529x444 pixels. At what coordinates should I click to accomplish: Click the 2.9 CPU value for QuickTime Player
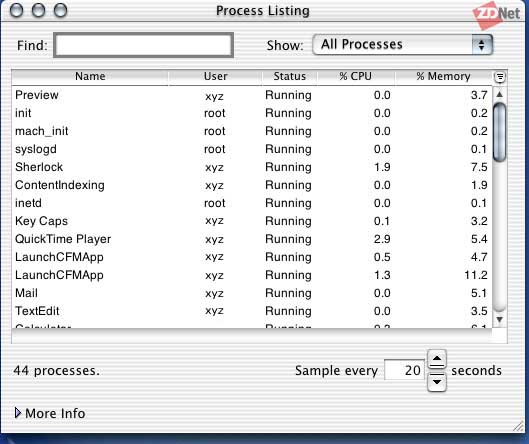point(382,239)
